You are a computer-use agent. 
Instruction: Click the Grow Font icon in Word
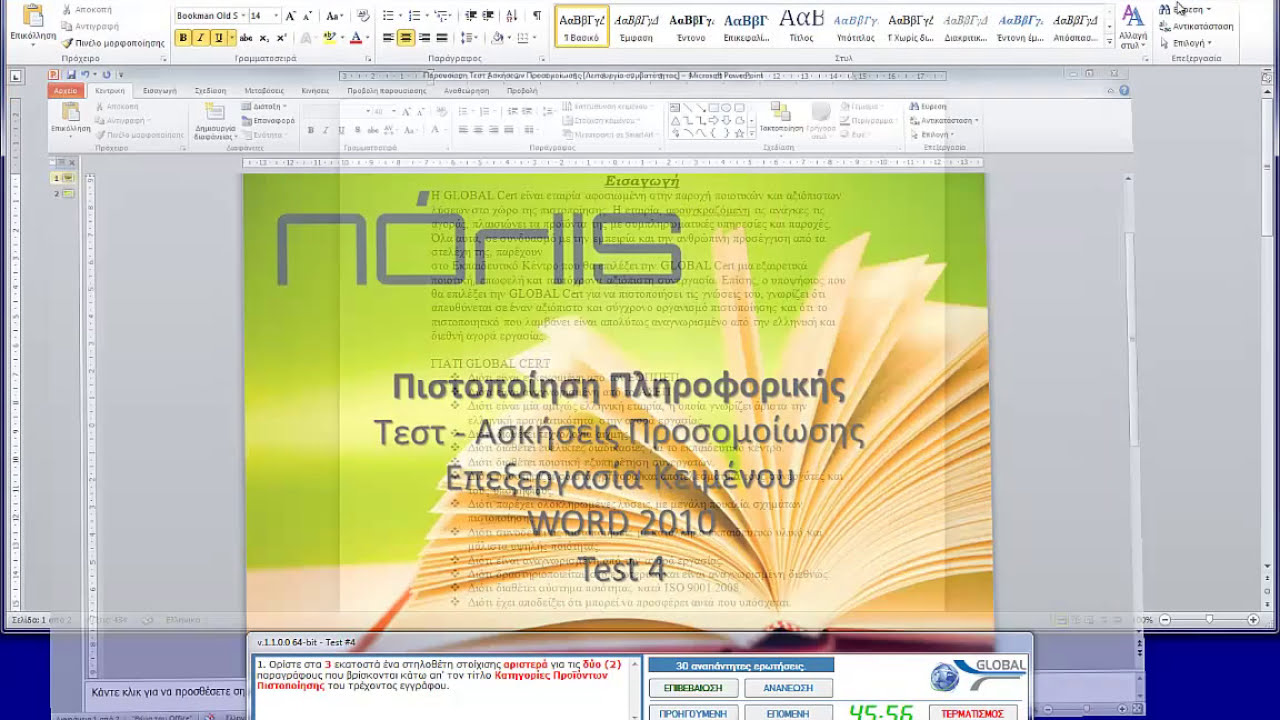(x=291, y=16)
